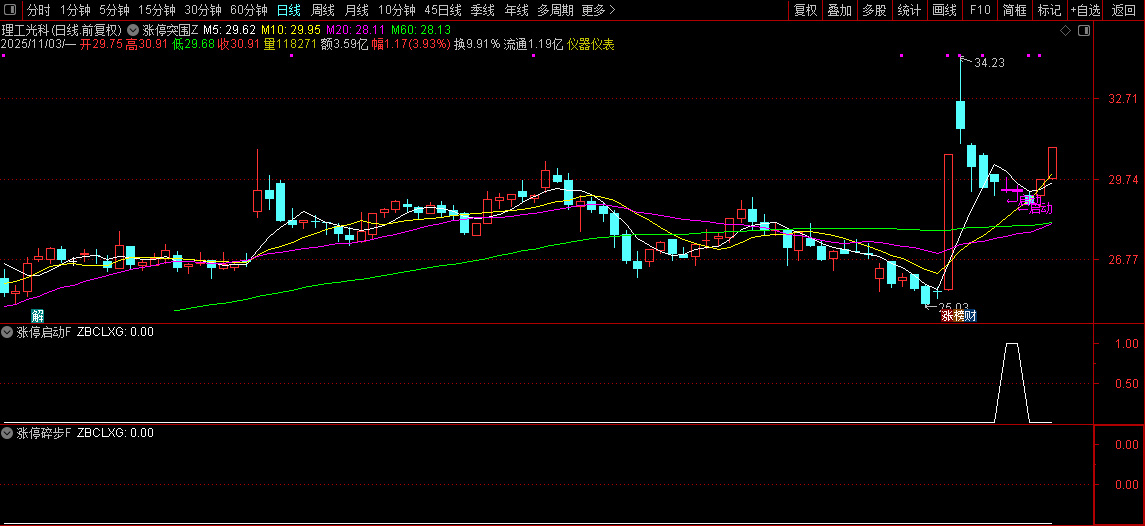The image size is (1145, 526).
Task: Select the 10分钟 period tab
Action: coord(397,10)
